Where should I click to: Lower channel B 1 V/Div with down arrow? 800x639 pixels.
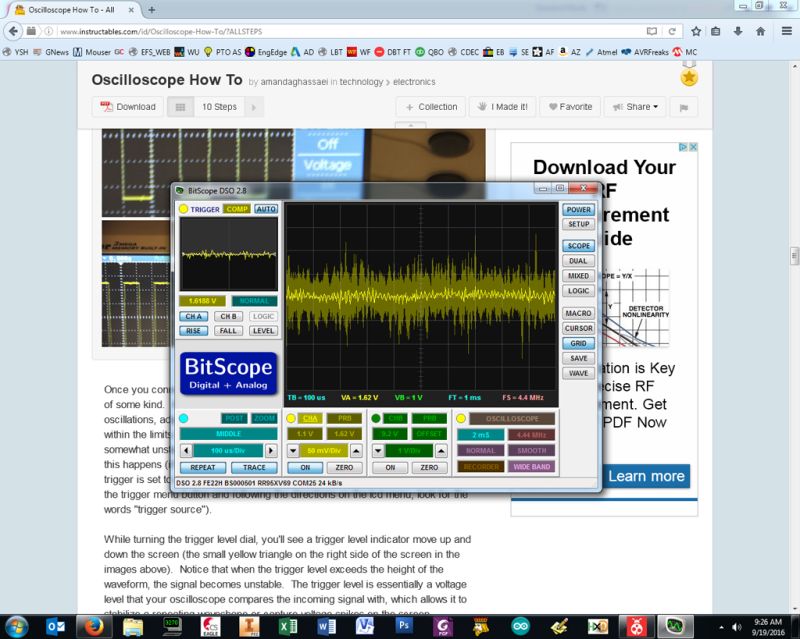click(378, 451)
